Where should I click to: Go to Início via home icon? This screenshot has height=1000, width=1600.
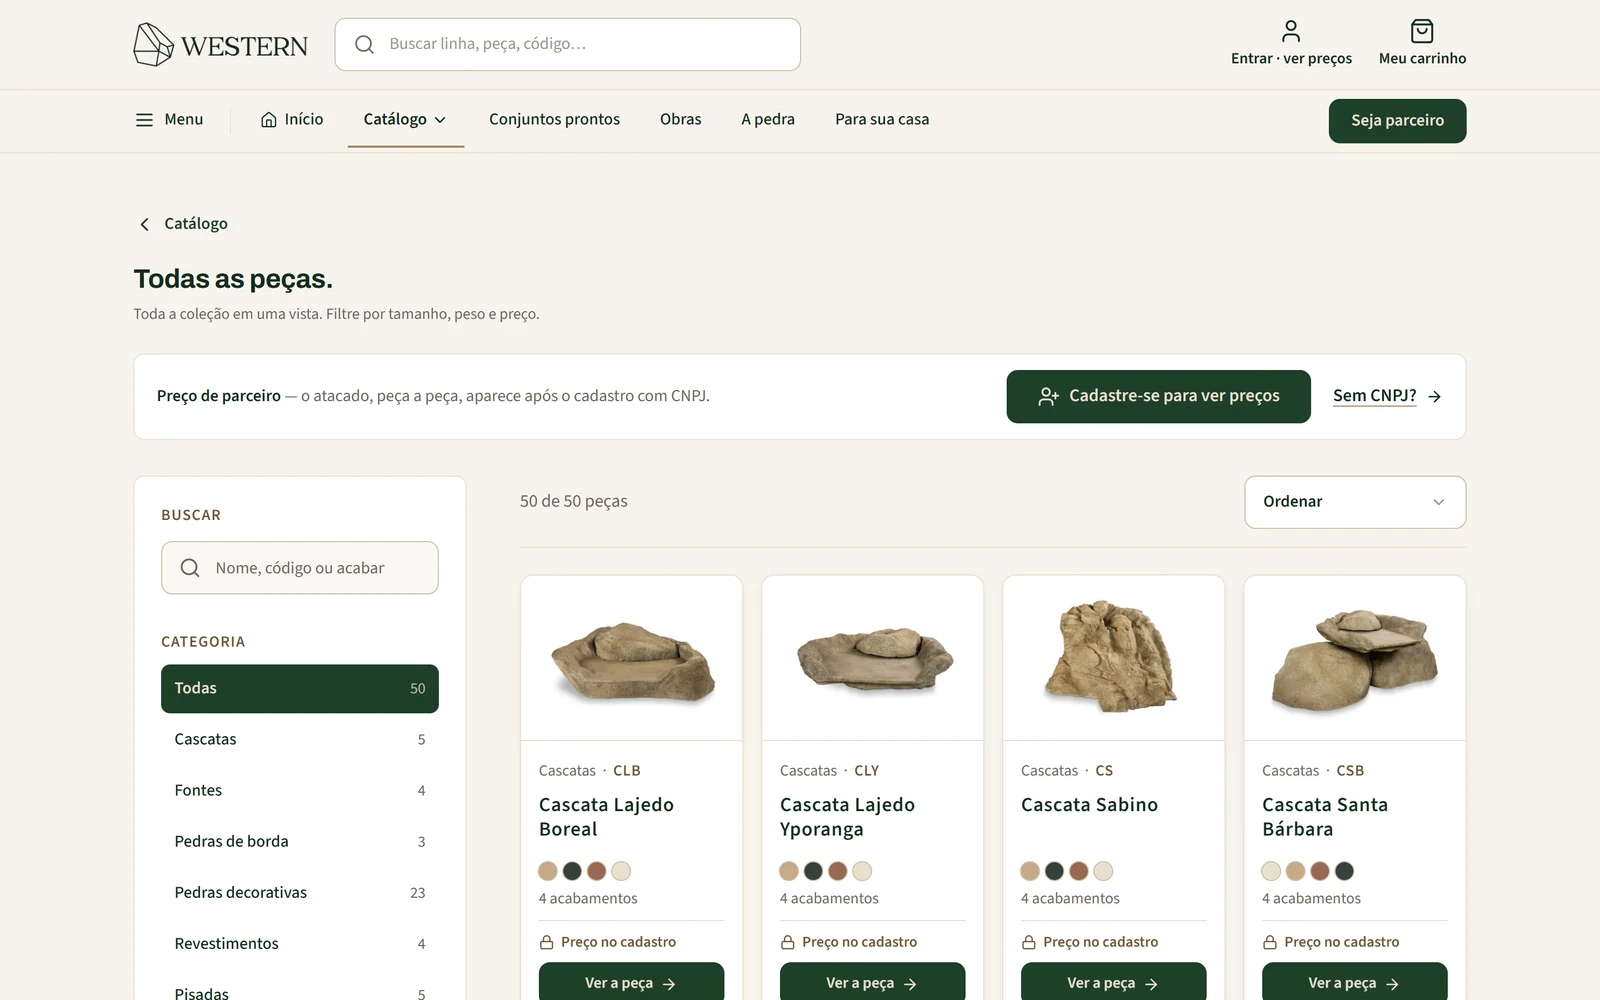(x=269, y=120)
